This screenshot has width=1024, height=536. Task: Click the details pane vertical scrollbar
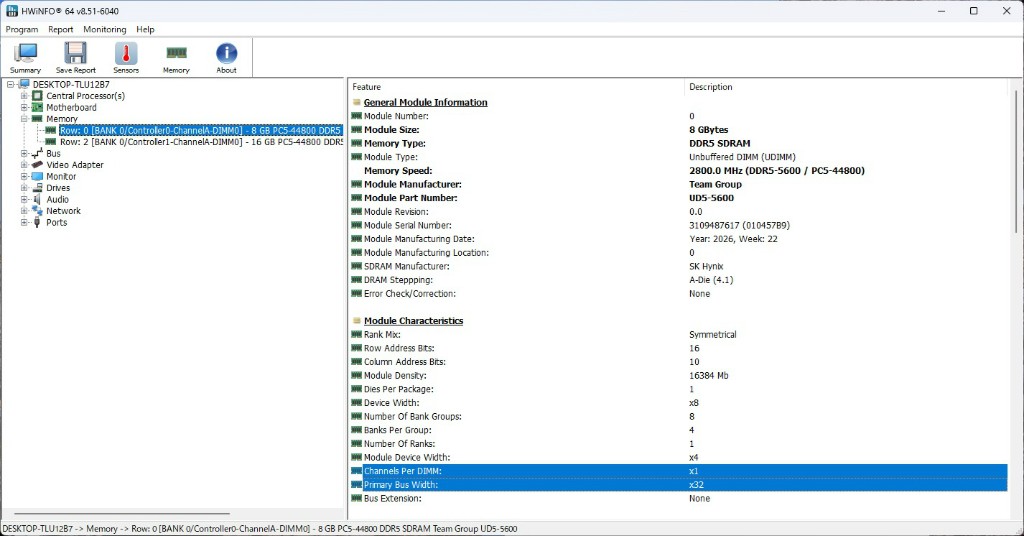(1016, 161)
